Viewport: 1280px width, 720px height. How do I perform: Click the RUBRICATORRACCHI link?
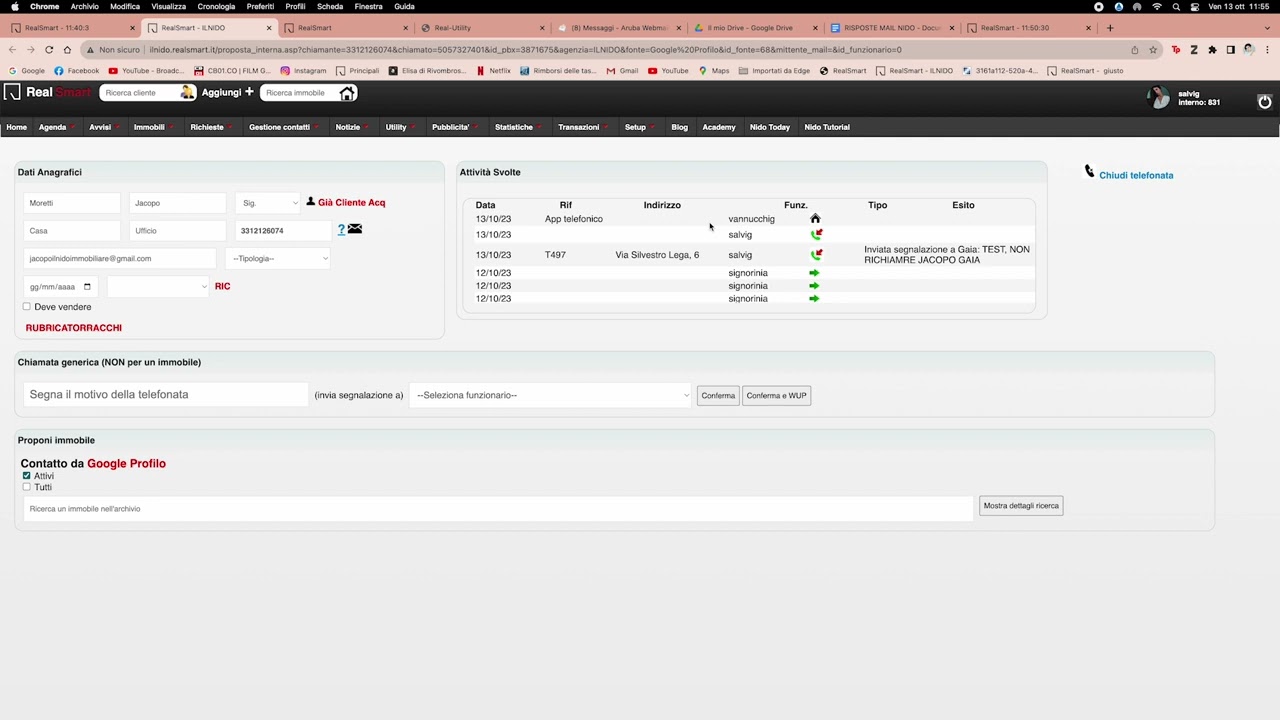click(x=74, y=328)
